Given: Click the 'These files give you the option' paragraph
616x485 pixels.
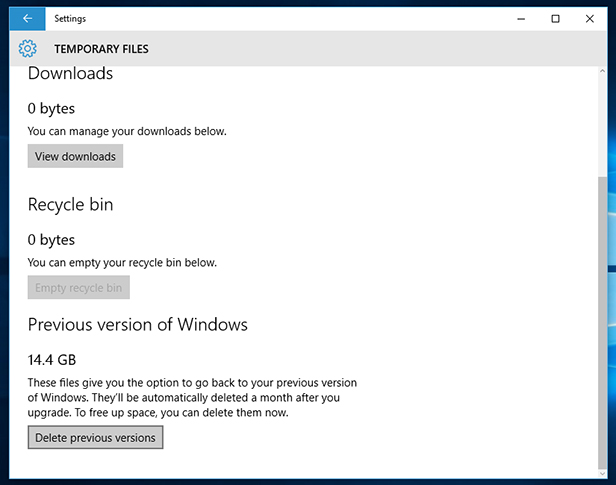Looking at the screenshot, I should click(192, 397).
